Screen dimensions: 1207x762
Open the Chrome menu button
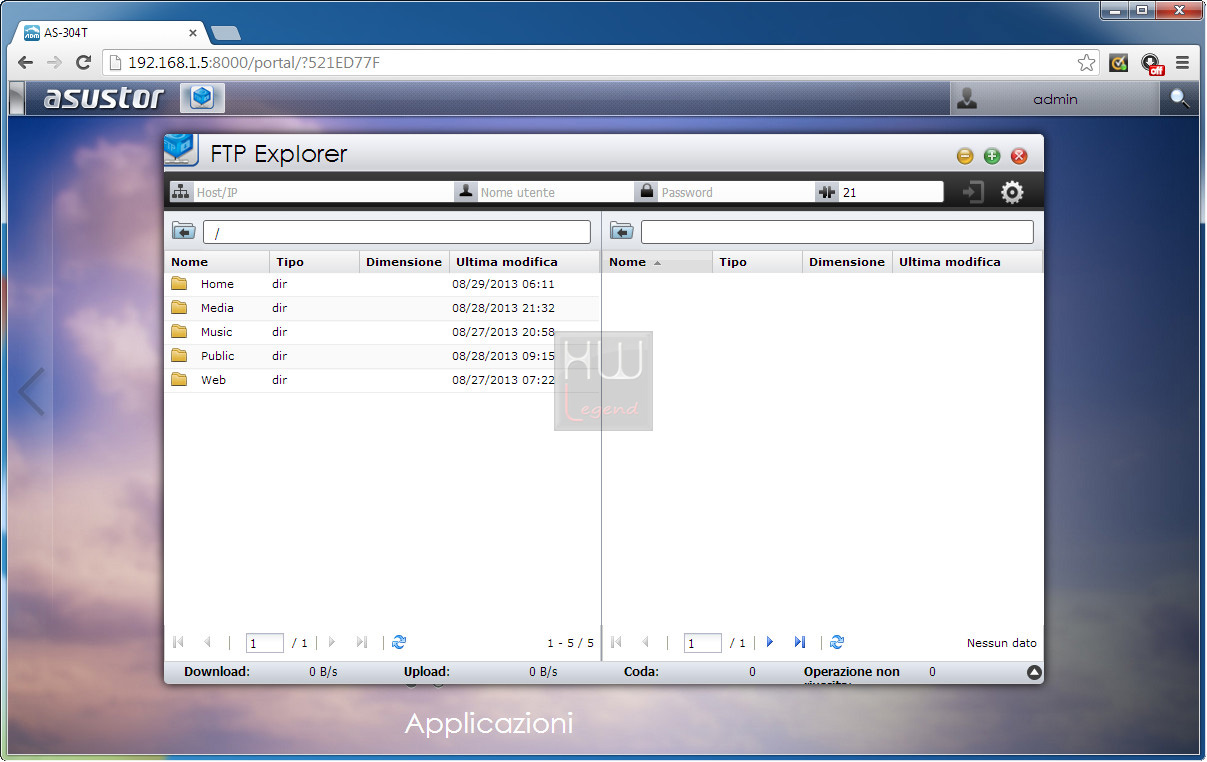[x=1183, y=63]
